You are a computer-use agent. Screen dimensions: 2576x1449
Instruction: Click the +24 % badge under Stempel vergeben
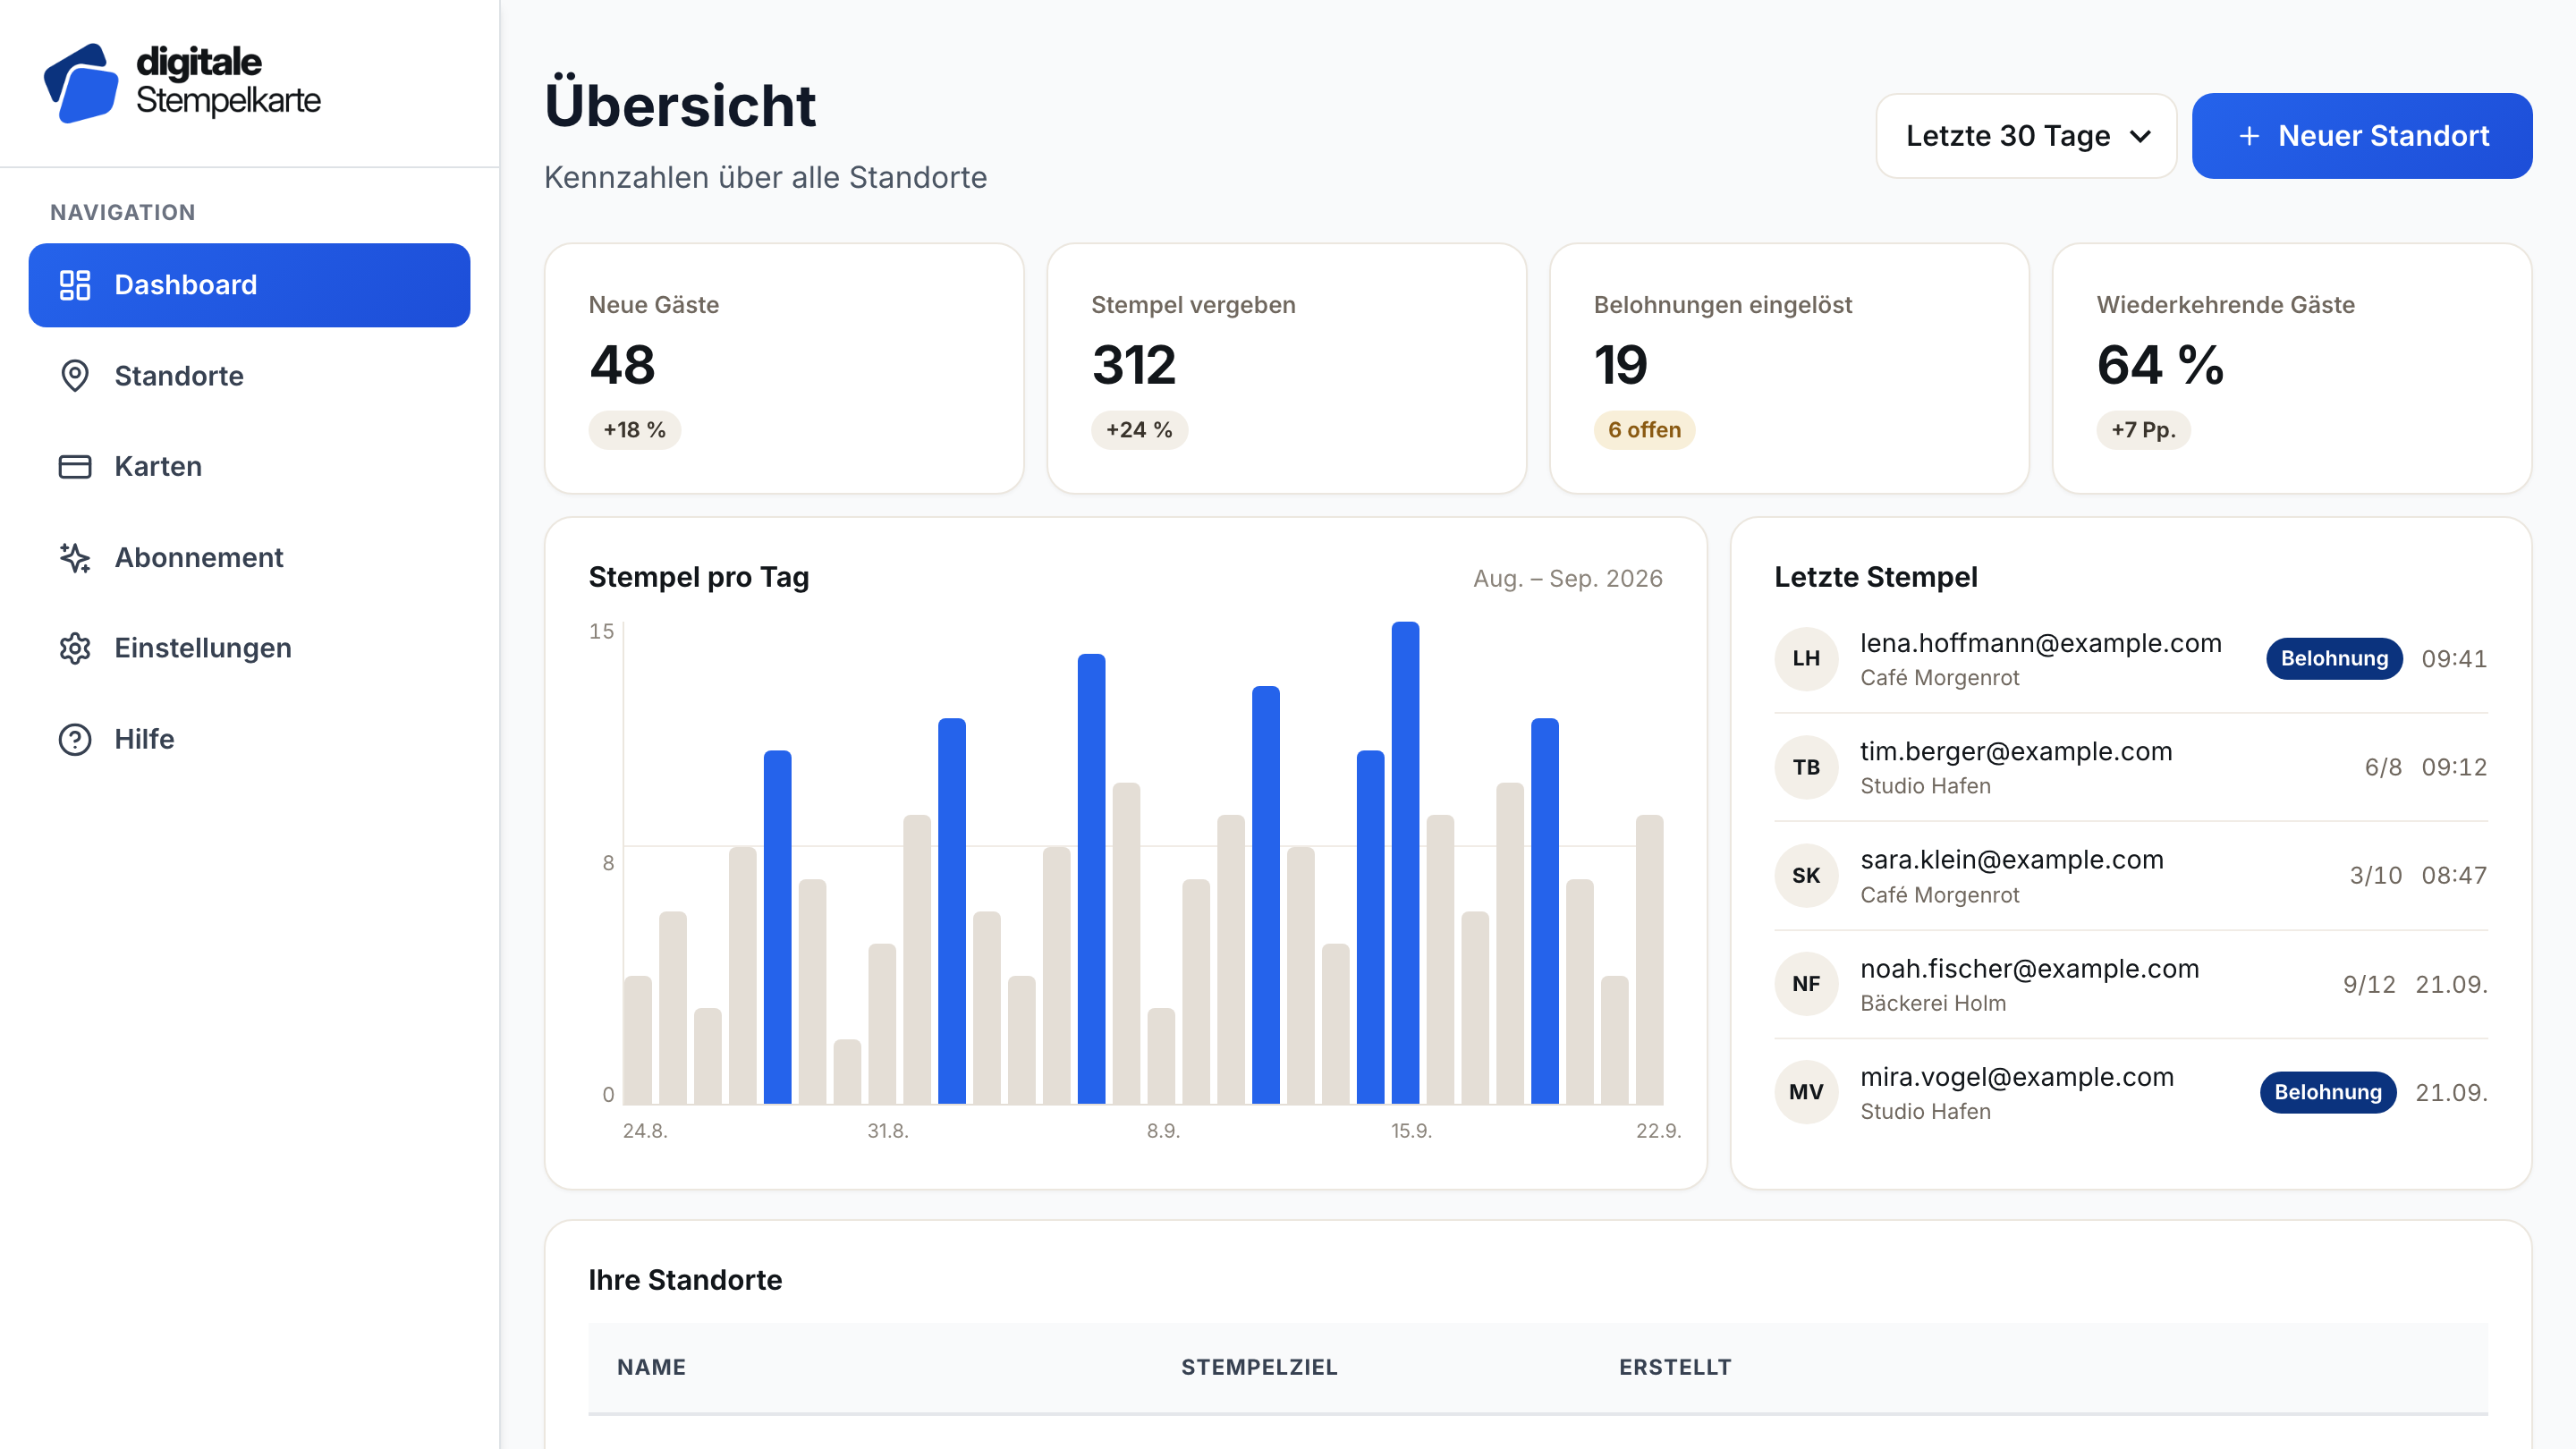pos(1139,430)
